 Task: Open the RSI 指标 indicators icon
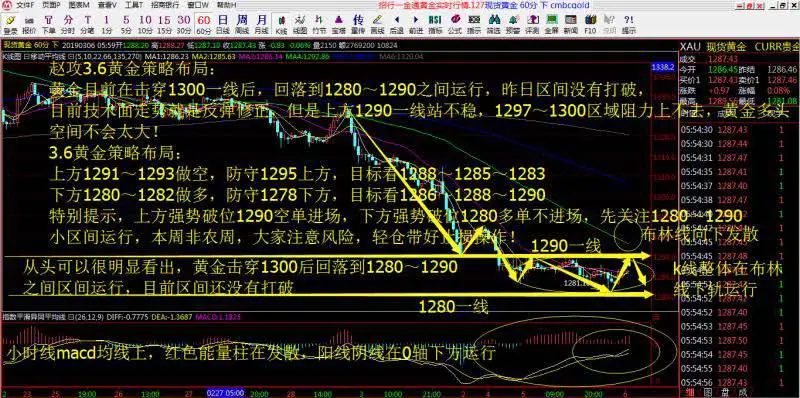435,23
